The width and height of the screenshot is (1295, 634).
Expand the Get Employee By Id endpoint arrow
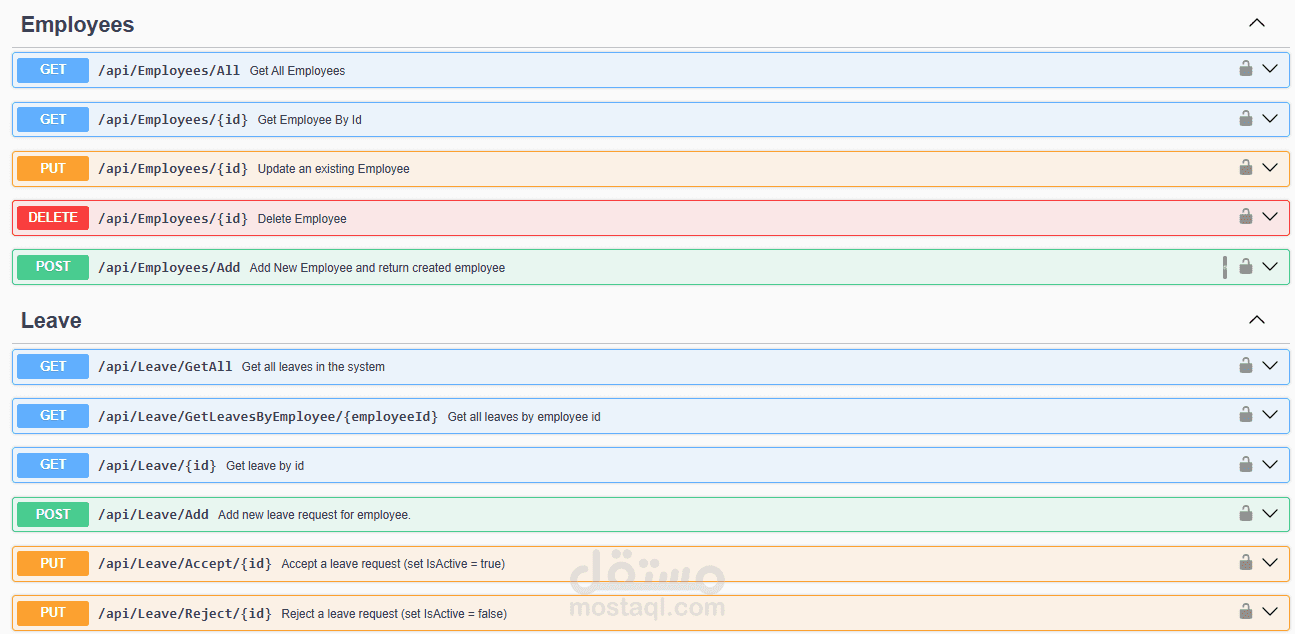[1270, 118]
